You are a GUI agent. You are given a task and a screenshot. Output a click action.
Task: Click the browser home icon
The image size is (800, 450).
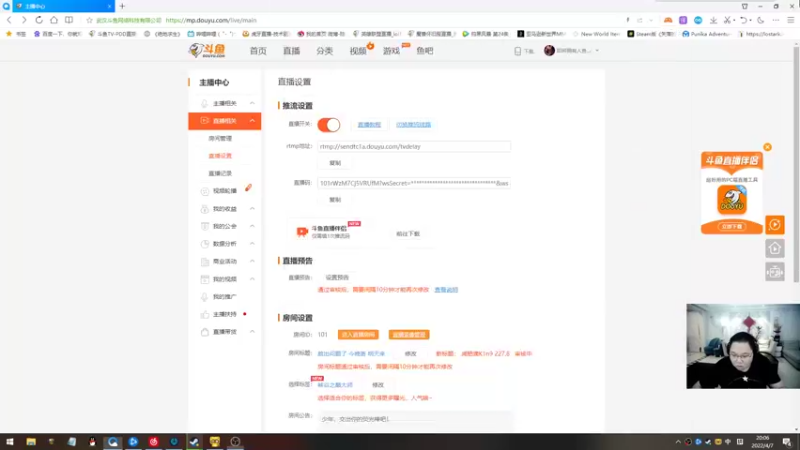[x=54, y=20]
